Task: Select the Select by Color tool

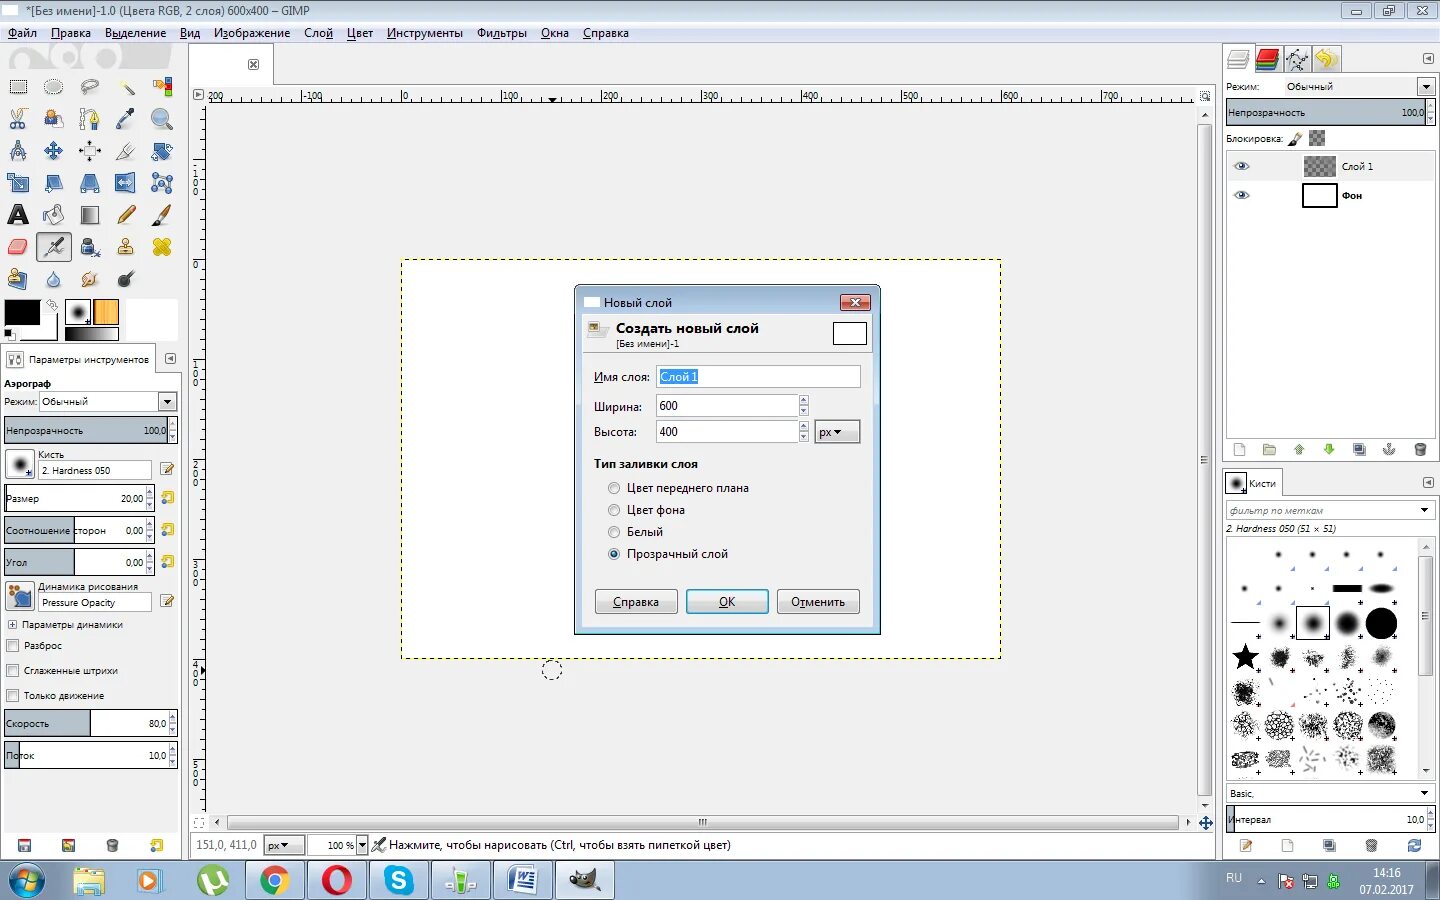Action: coord(162,87)
